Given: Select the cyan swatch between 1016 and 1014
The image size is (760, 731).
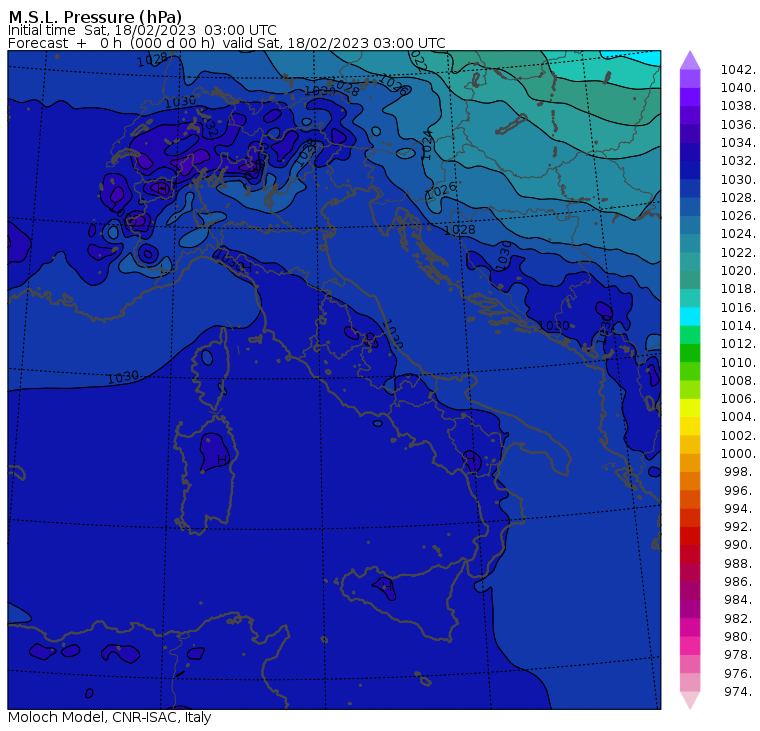Looking at the screenshot, I should pyautogui.click(x=690, y=317).
